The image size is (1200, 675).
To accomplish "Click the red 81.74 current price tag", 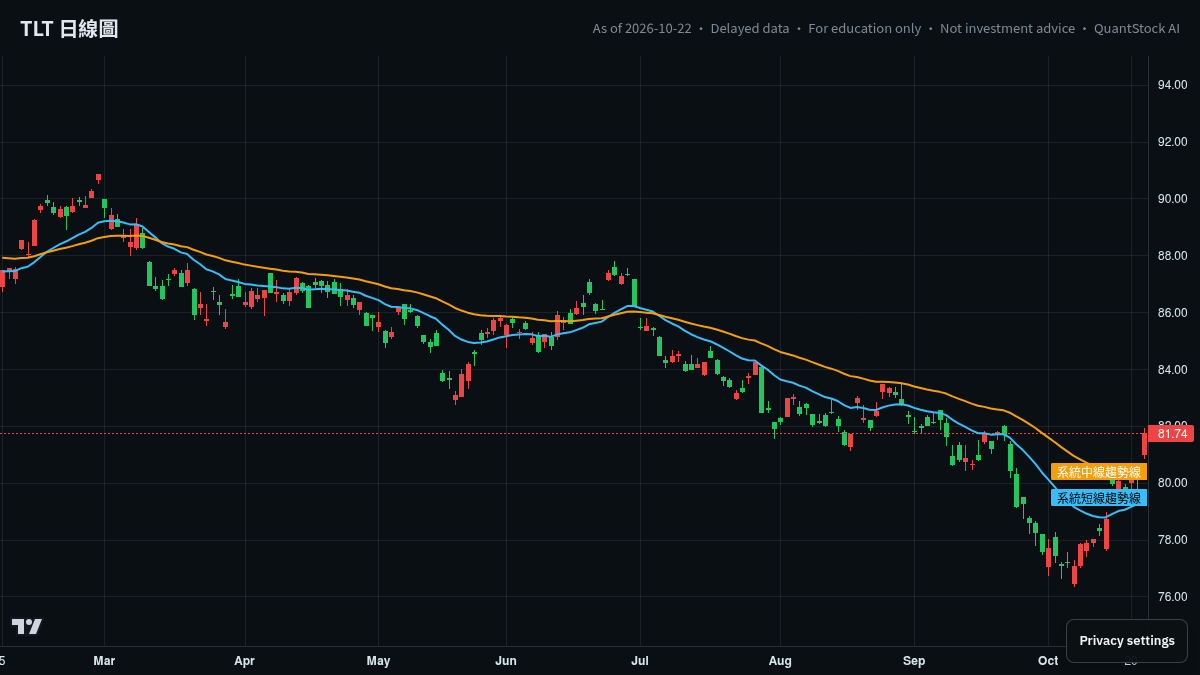I will [1171, 434].
